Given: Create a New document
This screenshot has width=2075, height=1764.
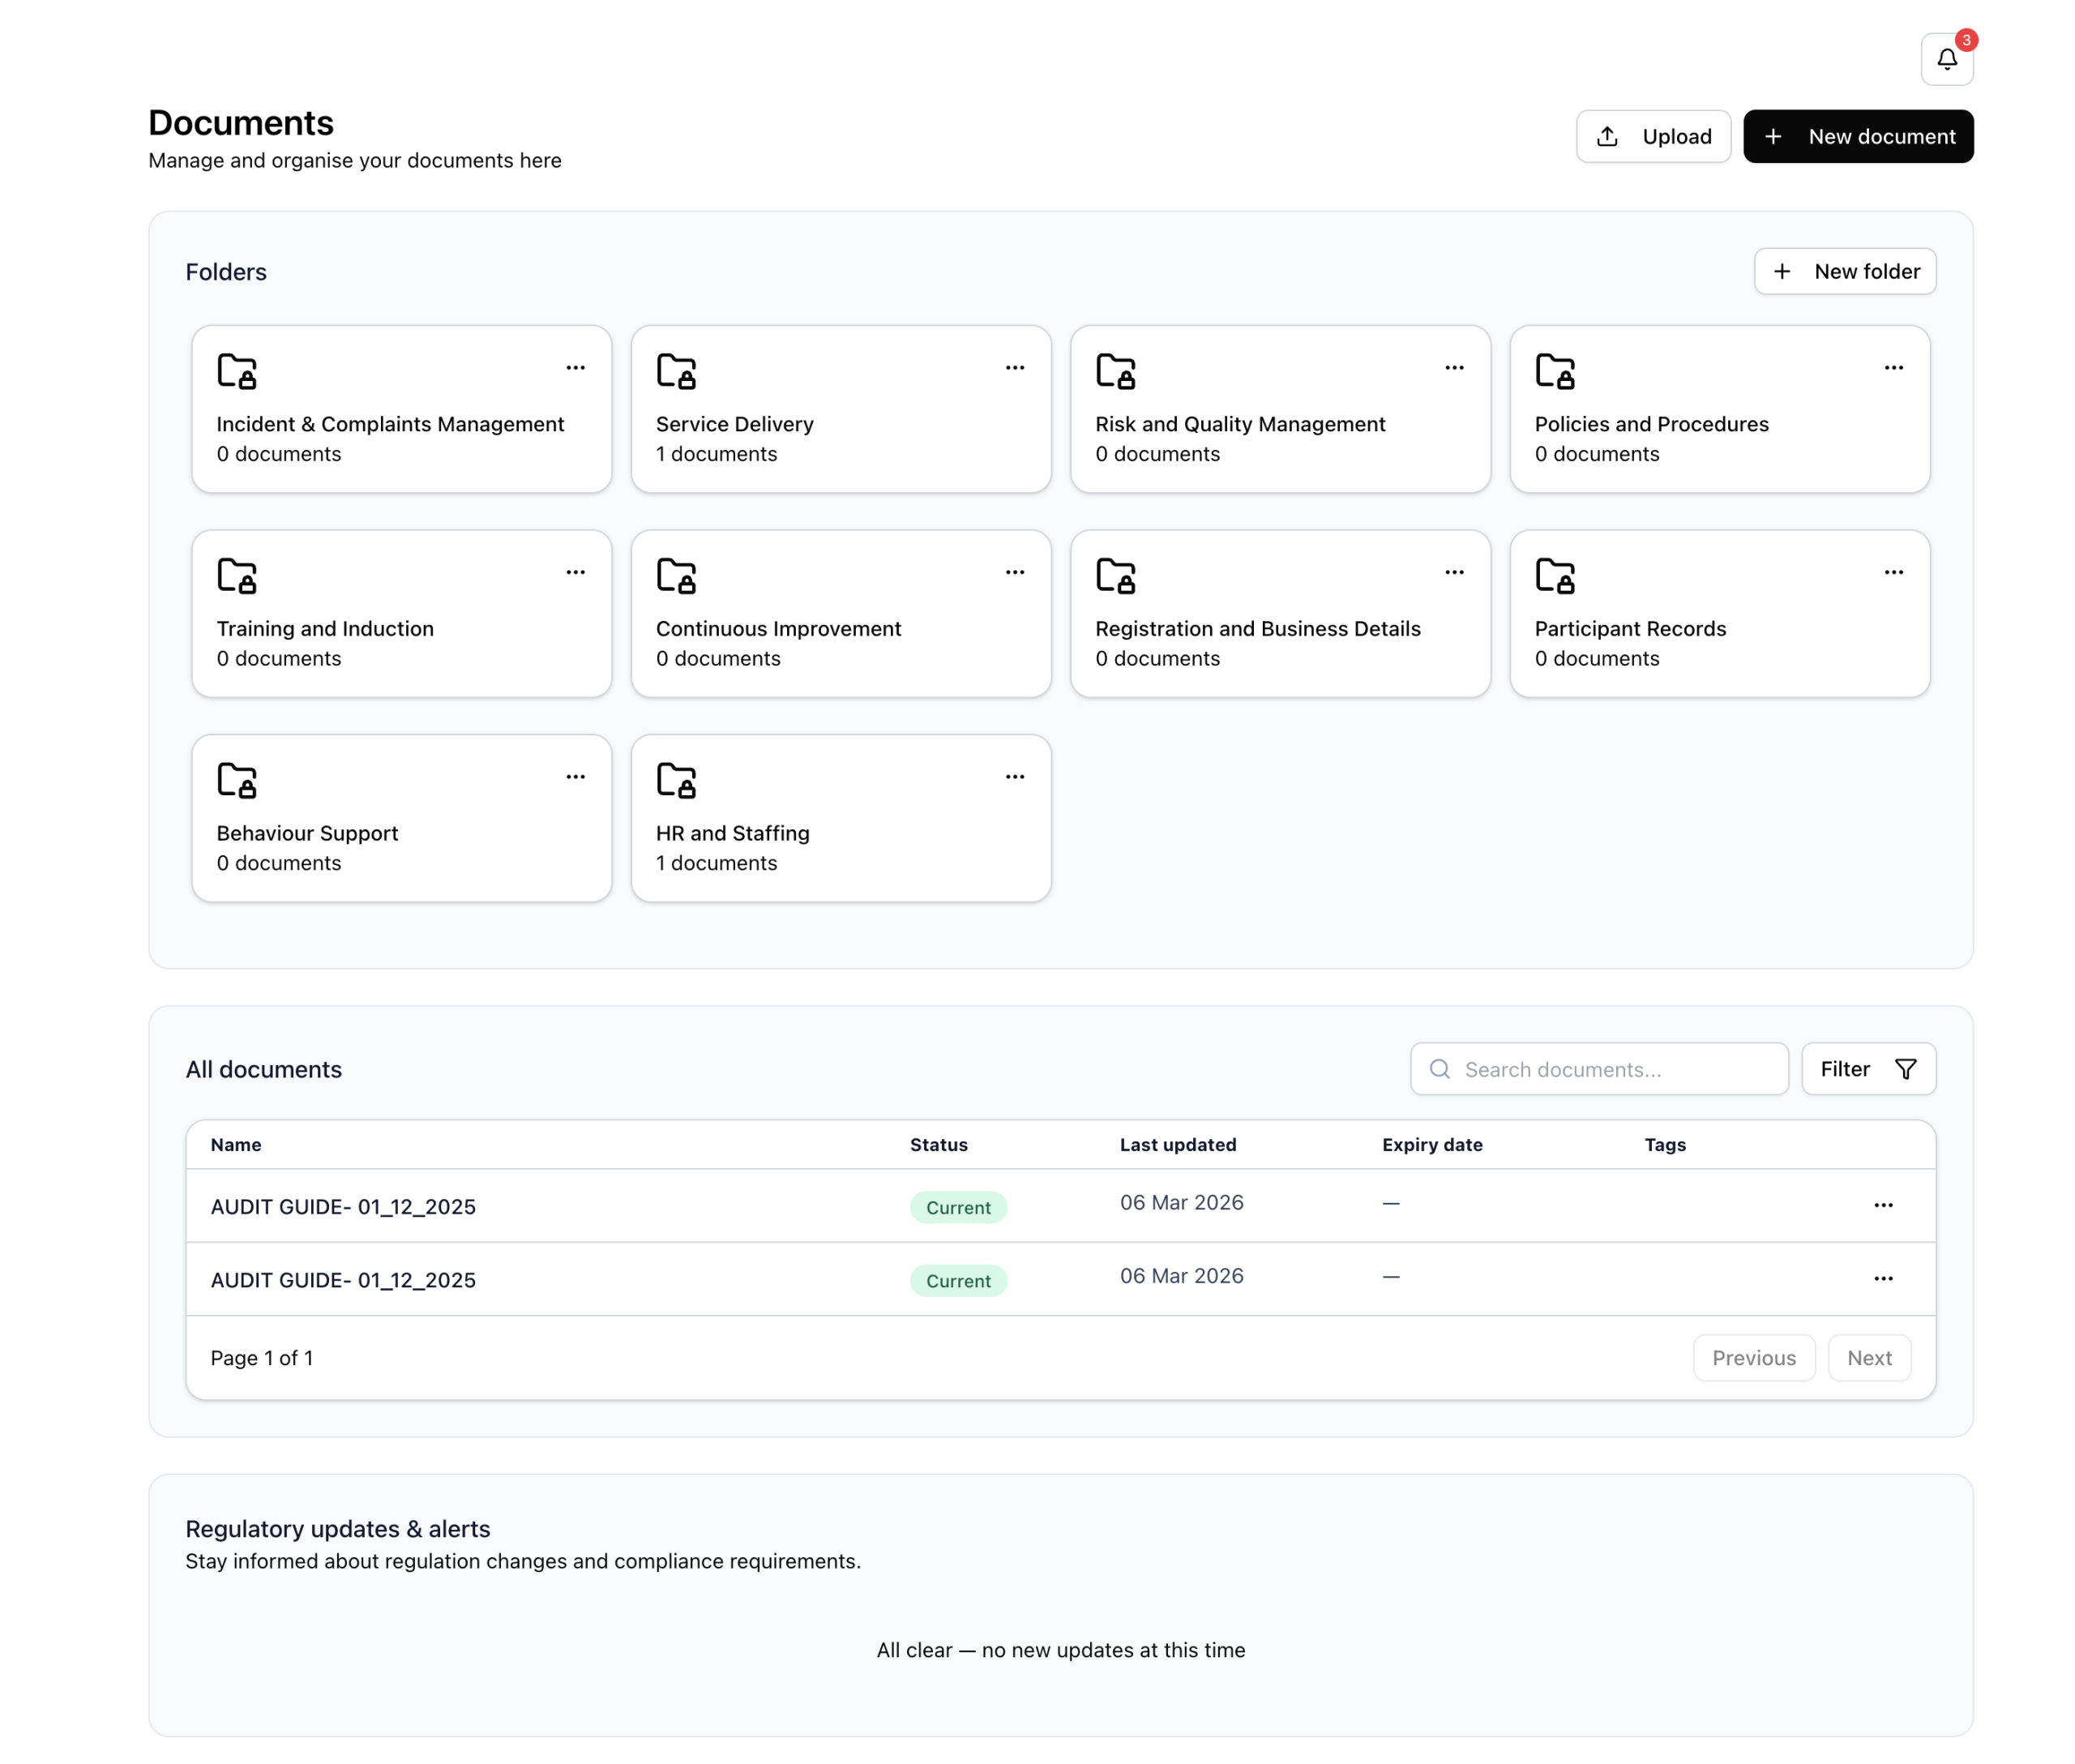Looking at the screenshot, I should click(1858, 136).
